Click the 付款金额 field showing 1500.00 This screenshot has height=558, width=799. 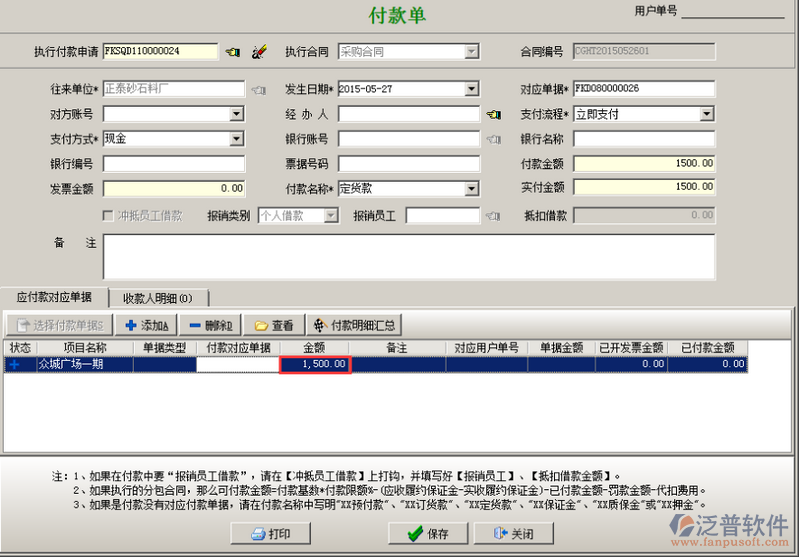644,164
